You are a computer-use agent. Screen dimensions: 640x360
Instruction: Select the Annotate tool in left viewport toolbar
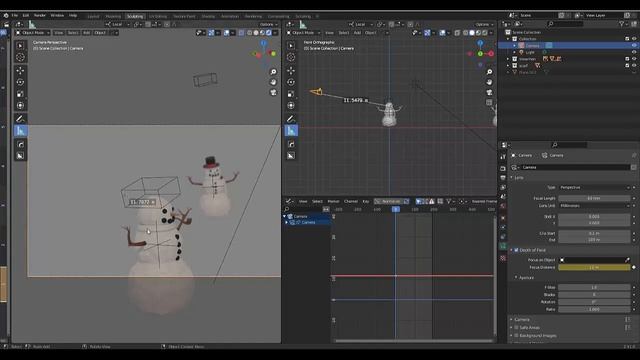[x=20, y=119]
